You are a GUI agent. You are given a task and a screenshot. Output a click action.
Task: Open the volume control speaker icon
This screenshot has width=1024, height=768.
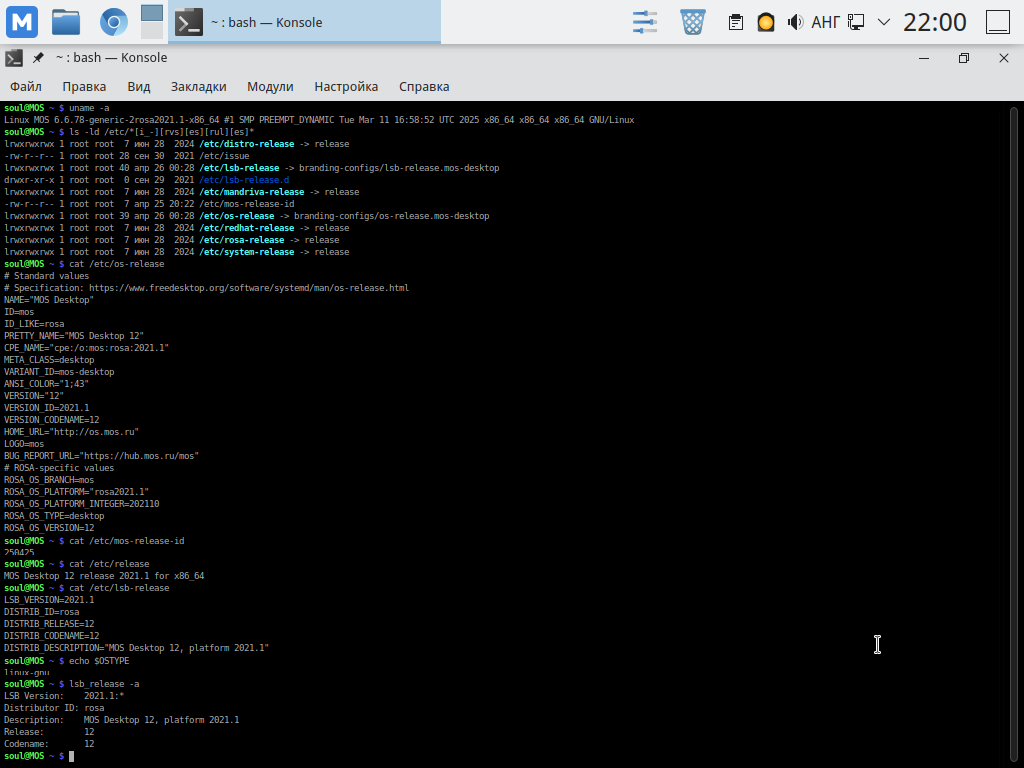click(795, 22)
